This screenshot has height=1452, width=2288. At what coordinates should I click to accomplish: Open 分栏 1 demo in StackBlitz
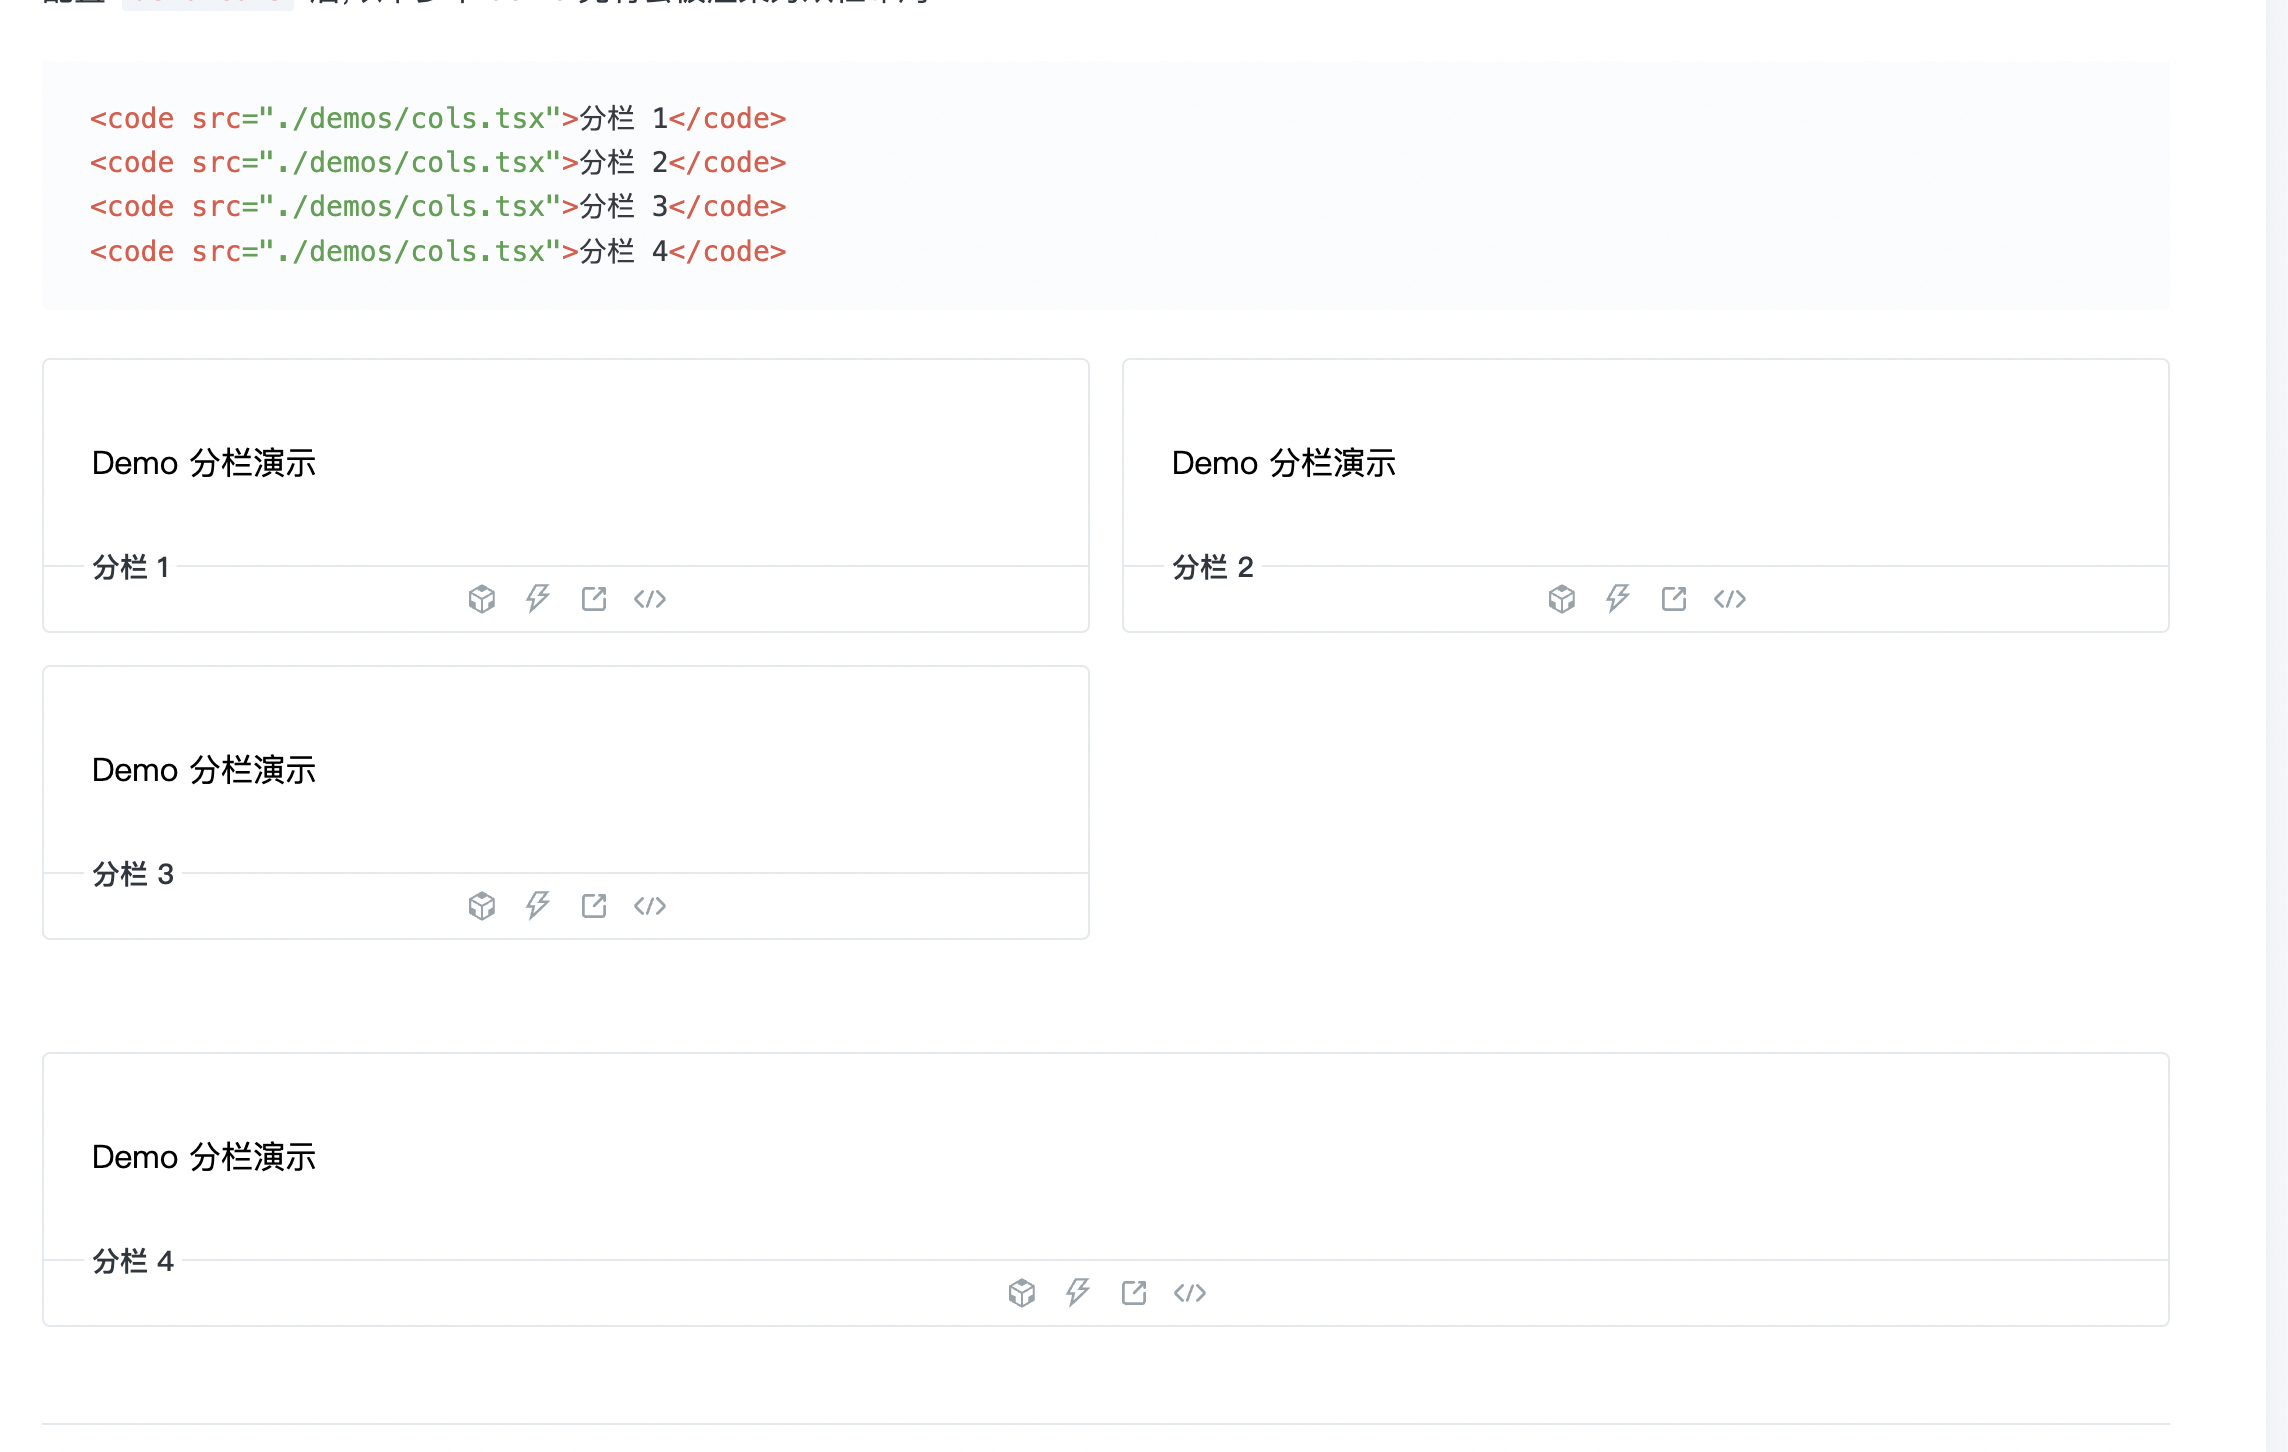[538, 599]
